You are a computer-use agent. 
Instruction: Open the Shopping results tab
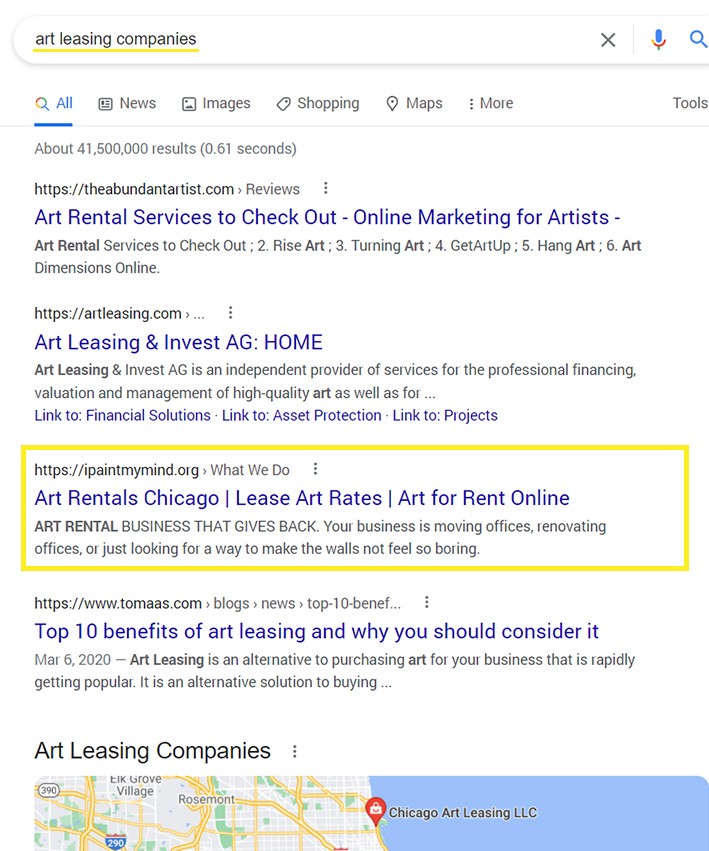(317, 103)
